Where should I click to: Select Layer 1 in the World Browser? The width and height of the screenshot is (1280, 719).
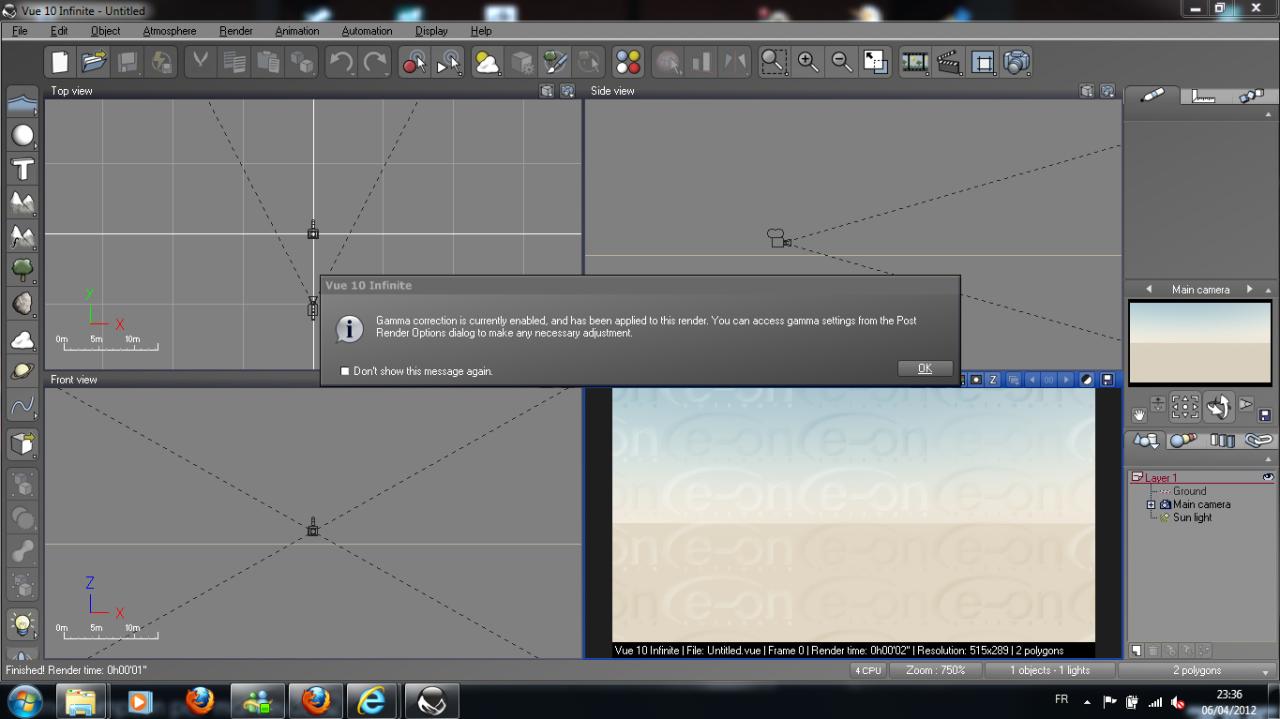1161,478
